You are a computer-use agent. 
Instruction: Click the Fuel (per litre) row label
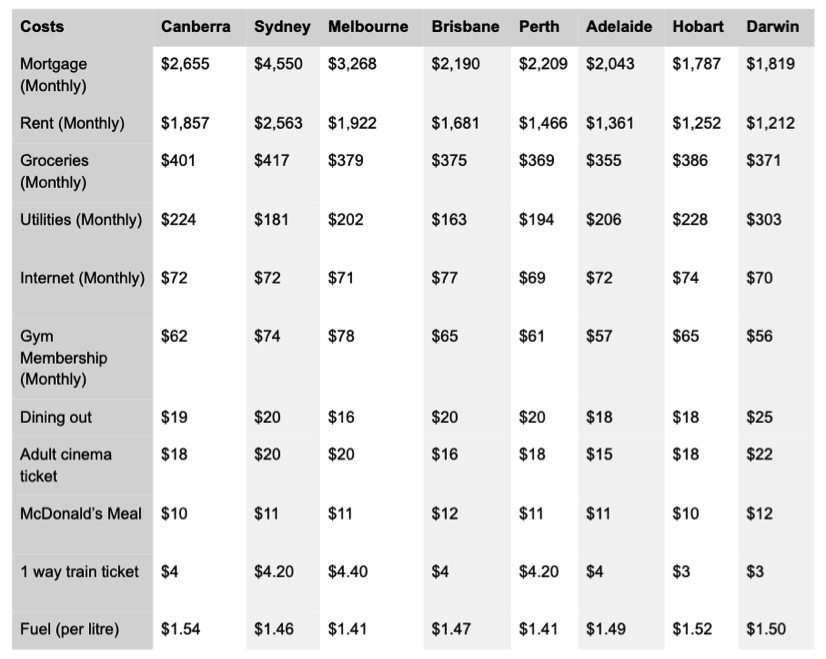(69, 629)
